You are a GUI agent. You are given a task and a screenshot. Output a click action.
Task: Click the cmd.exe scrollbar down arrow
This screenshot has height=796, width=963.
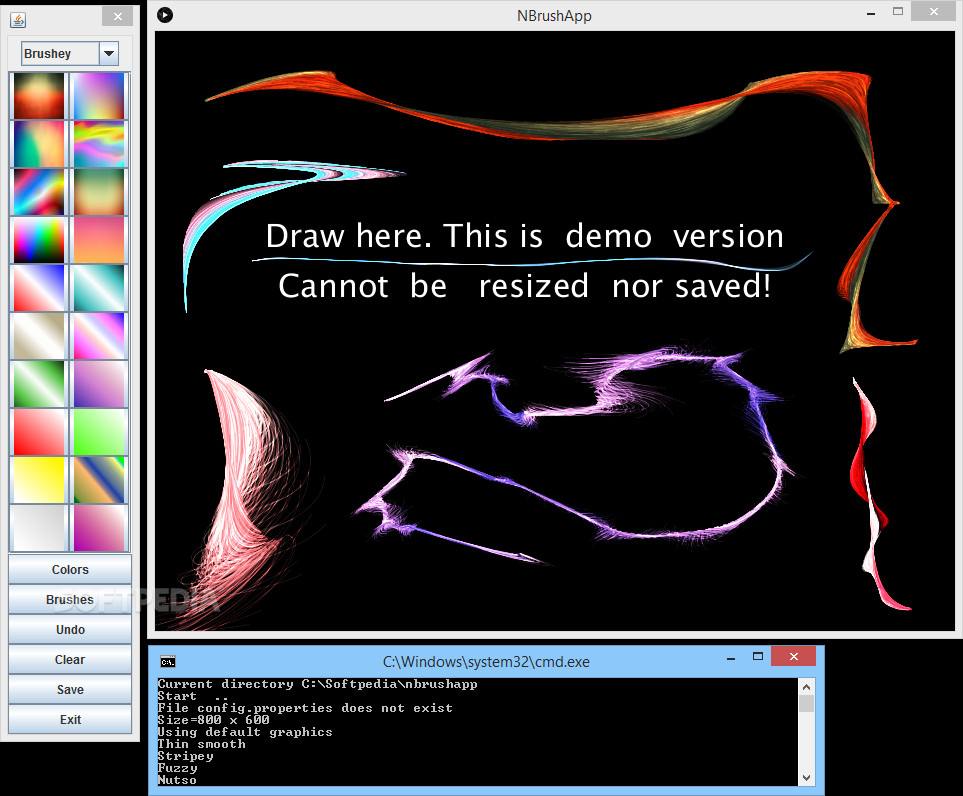(806, 778)
